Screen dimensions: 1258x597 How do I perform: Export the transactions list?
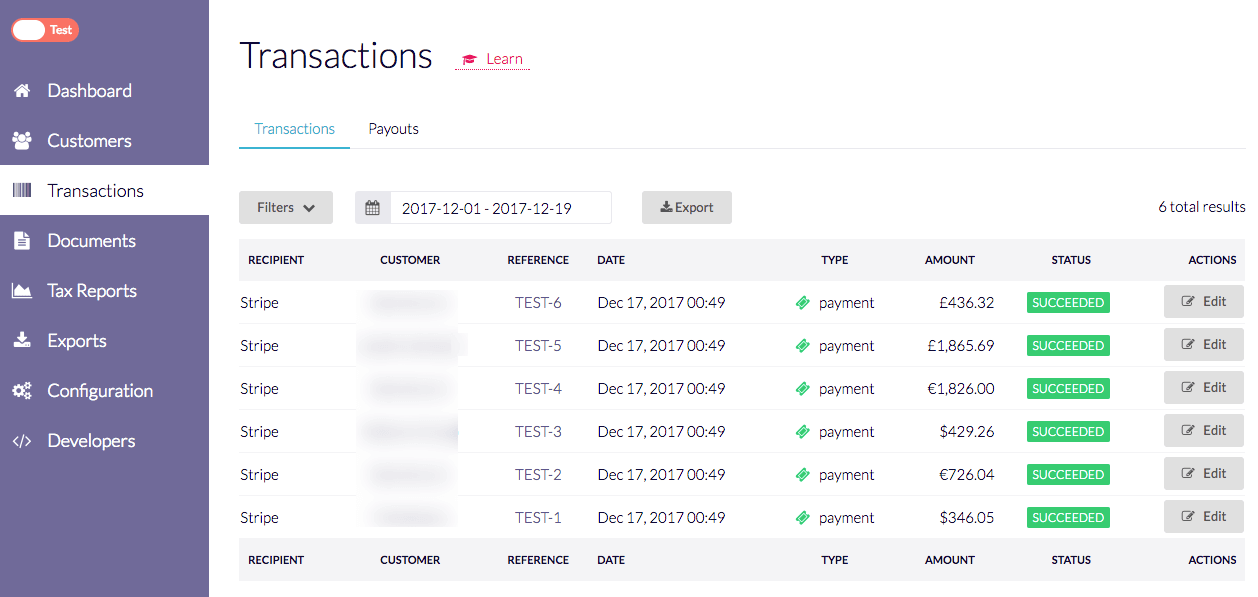click(x=687, y=208)
